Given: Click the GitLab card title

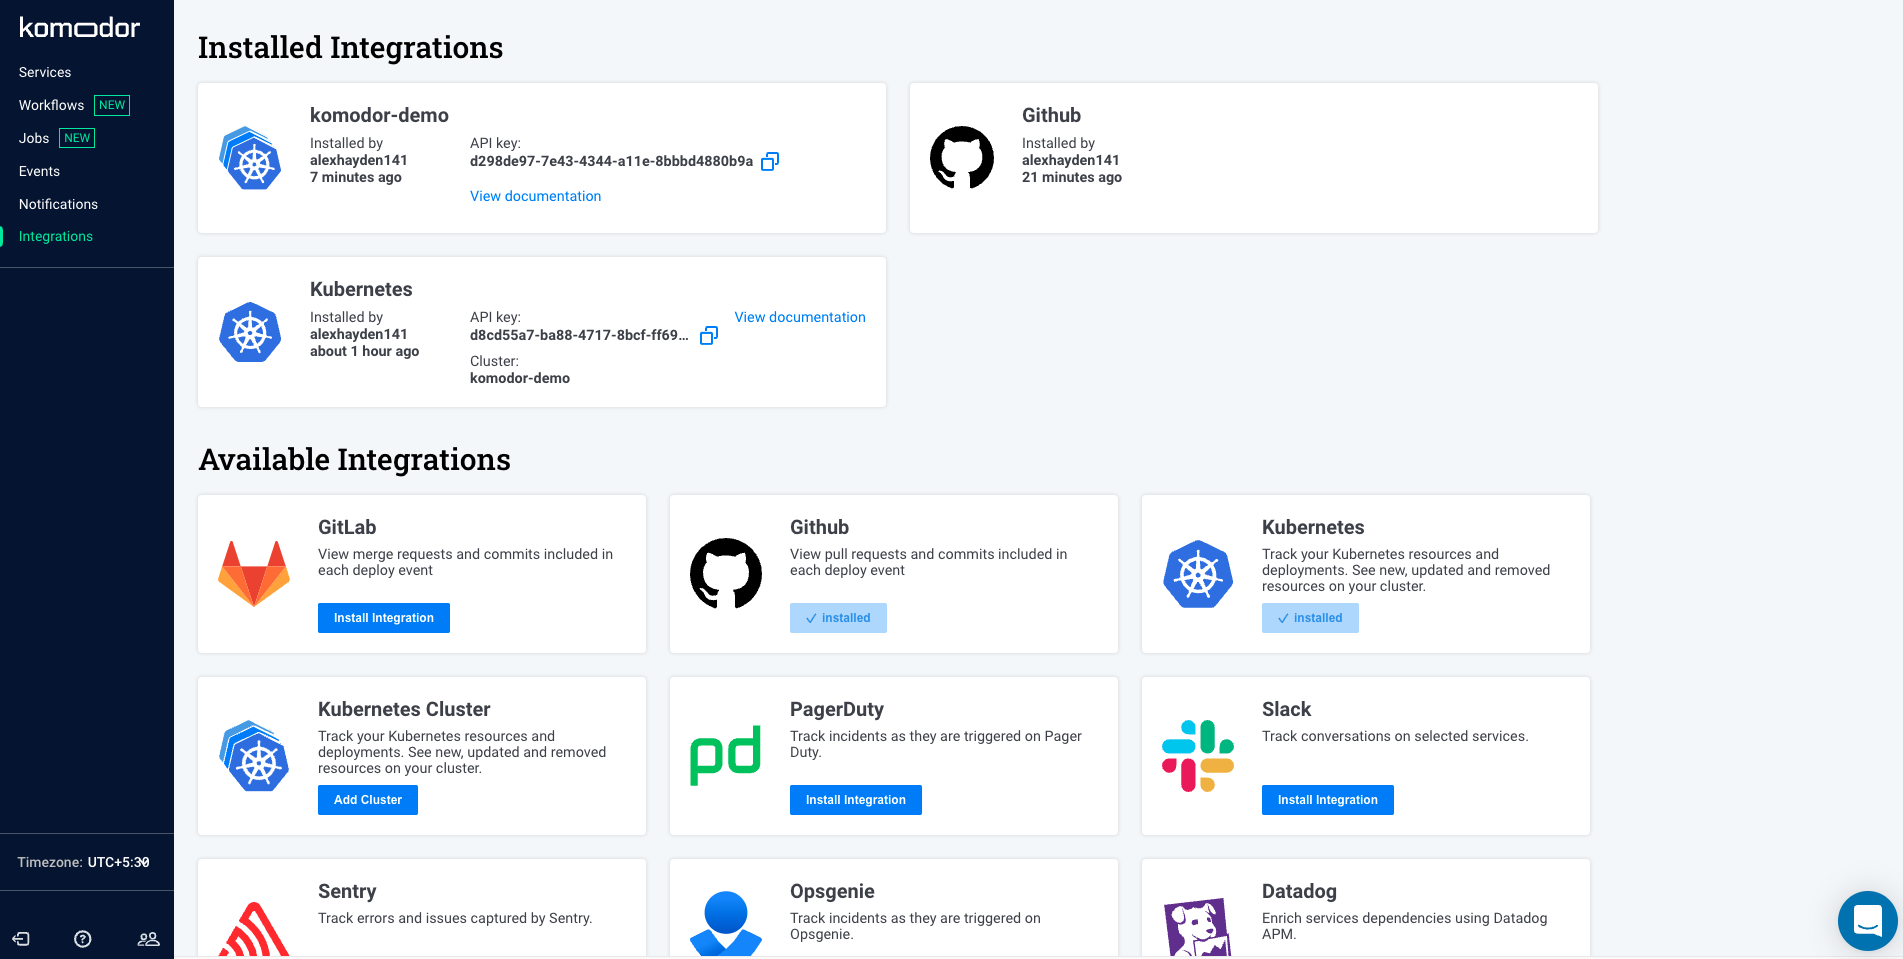Looking at the screenshot, I should click(347, 527).
